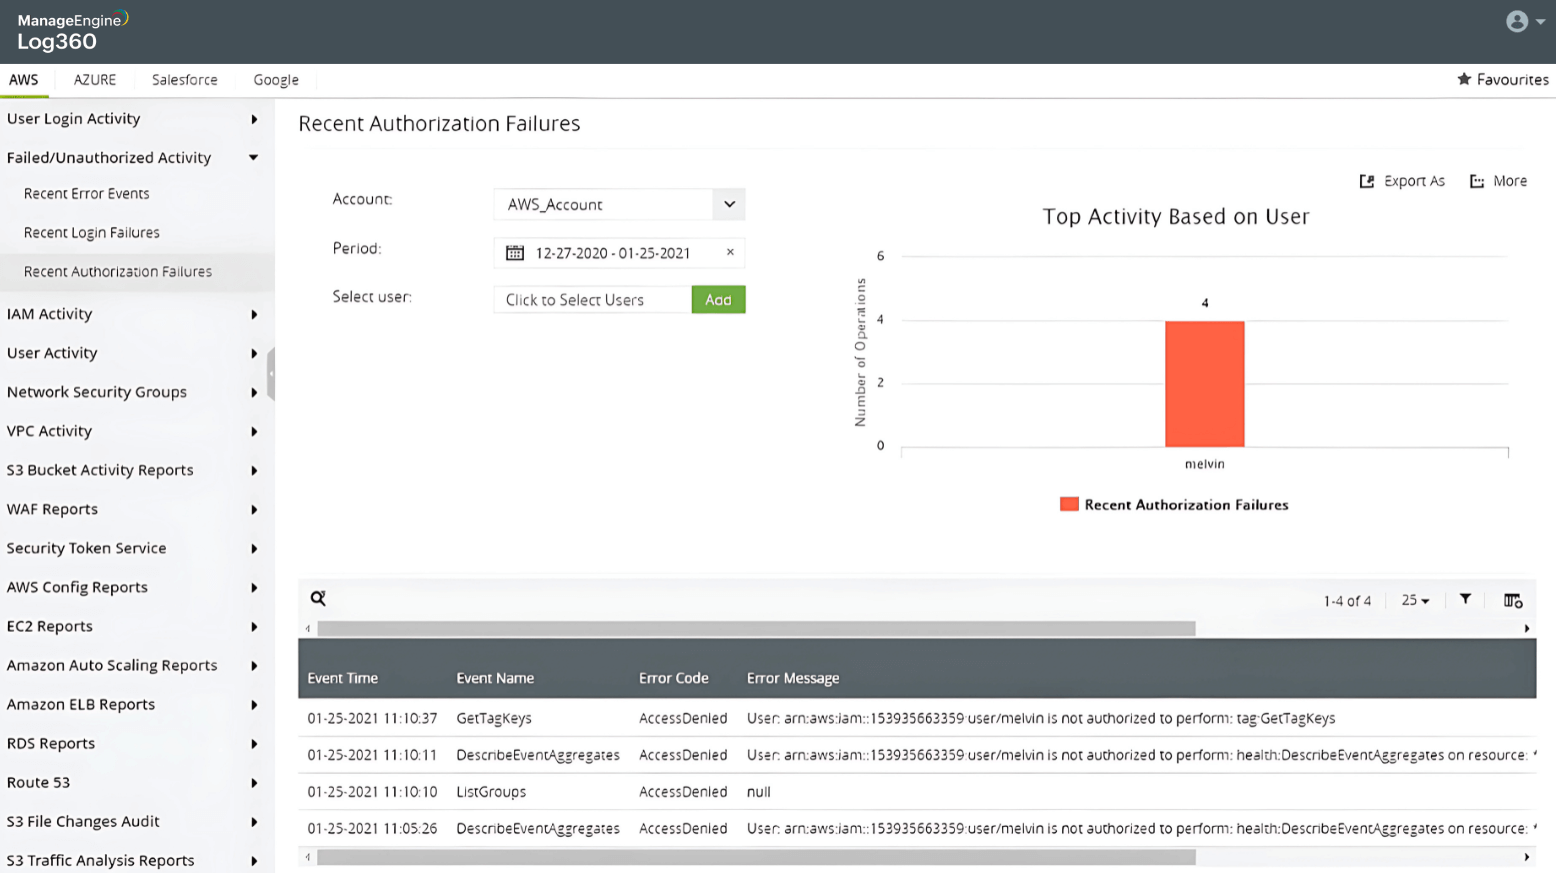1556x874 pixels.
Task: Click the search icon above the results table
Action: click(318, 598)
